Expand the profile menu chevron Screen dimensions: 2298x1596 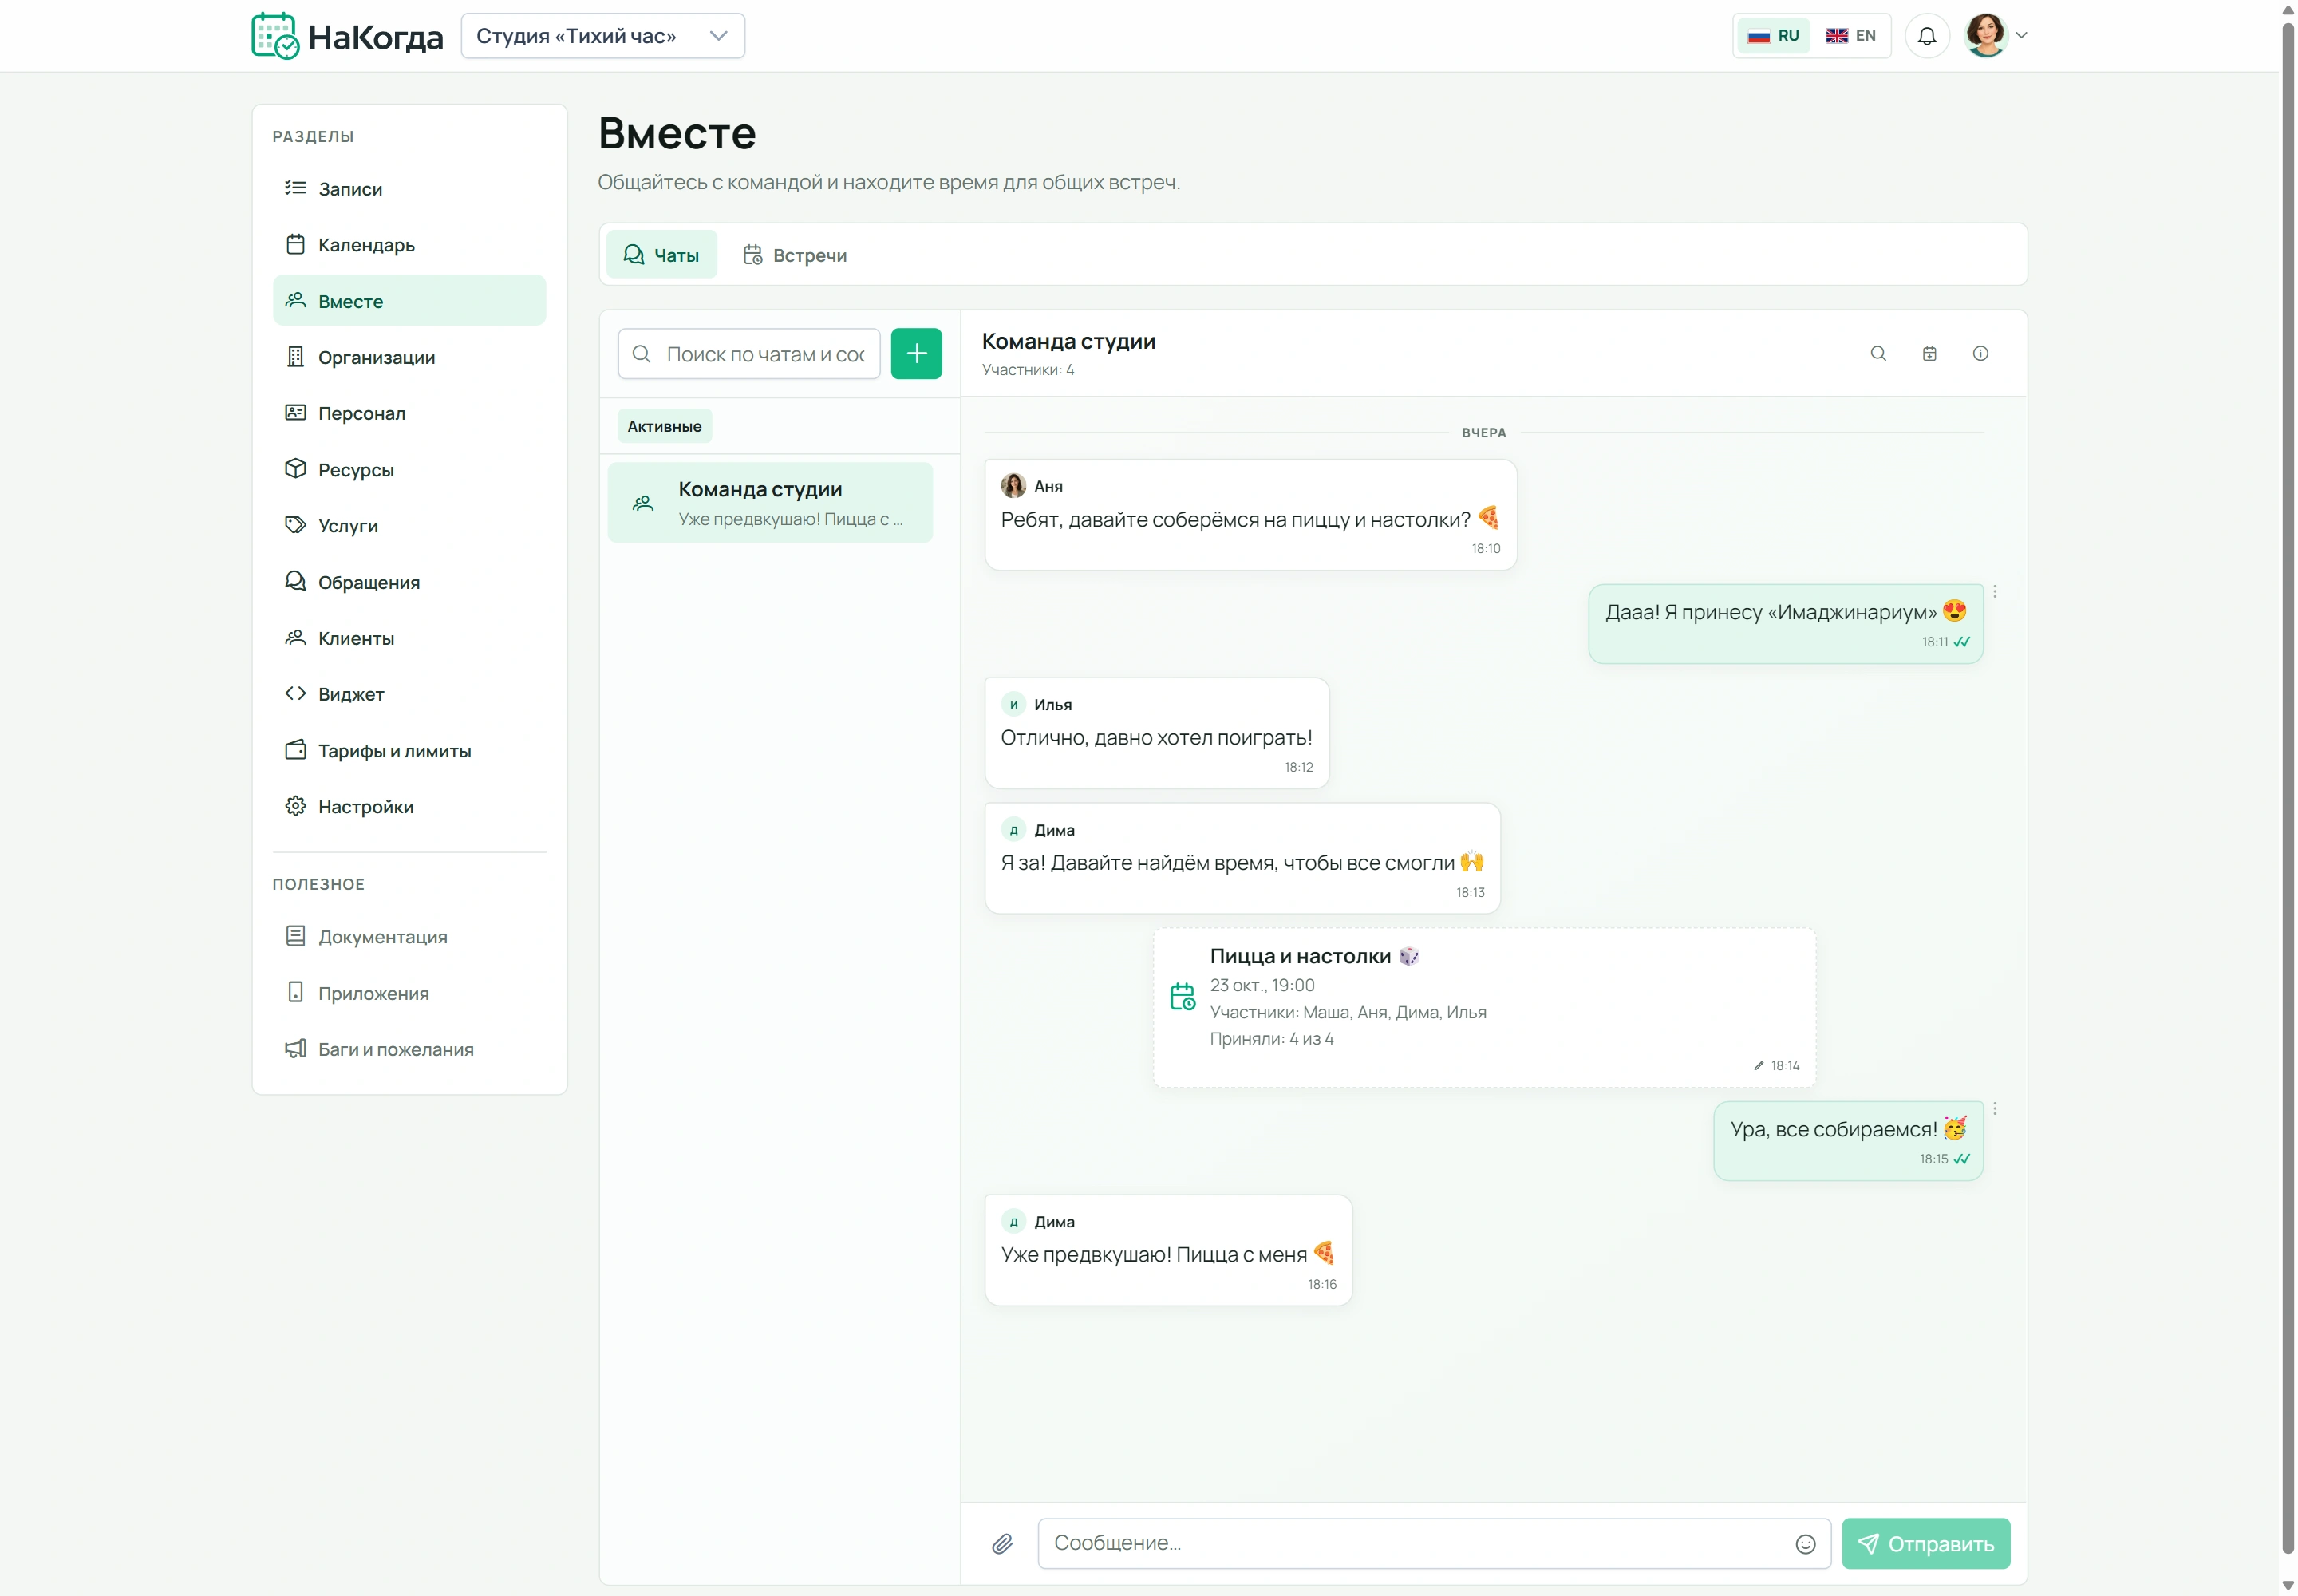click(x=2020, y=36)
